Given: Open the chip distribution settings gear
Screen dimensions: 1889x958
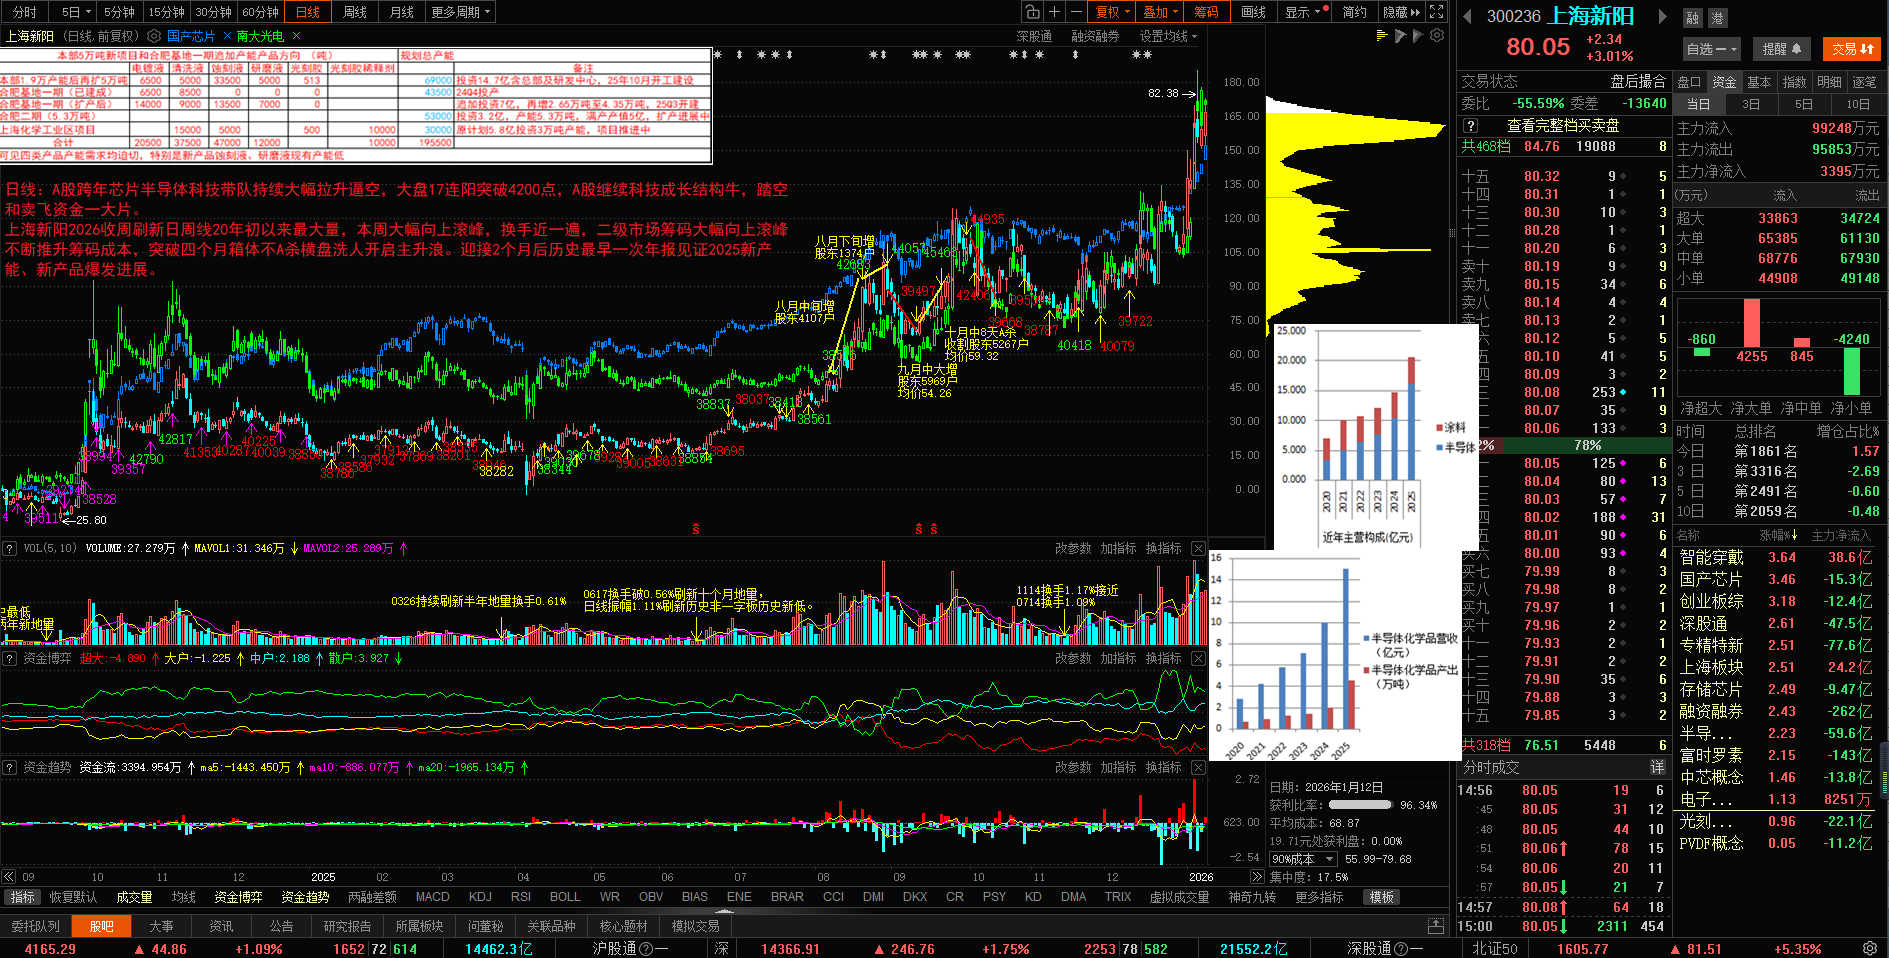Looking at the screenshot, I should (x=1437, y=36).
